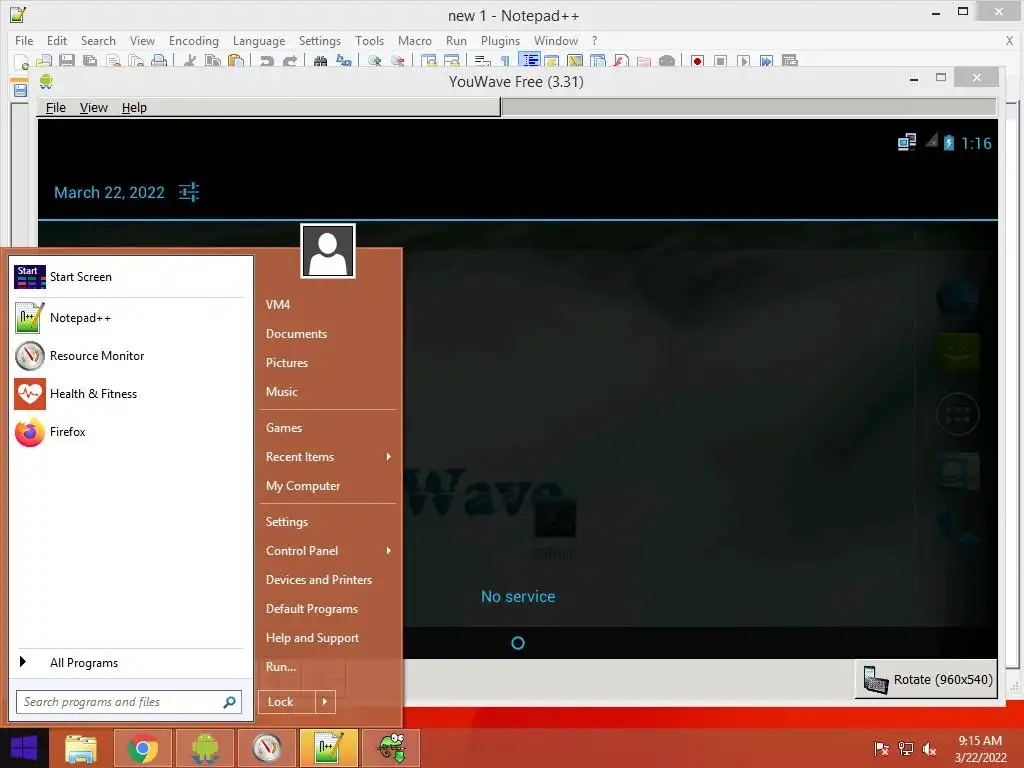Screen dimensions: 1024x768
Task: Expand the Recent Items submenu arrow
Action: 389,457
